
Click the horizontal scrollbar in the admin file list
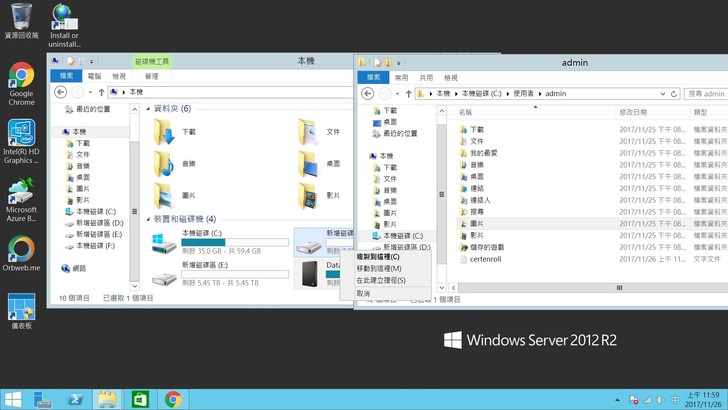coord(618,288)
